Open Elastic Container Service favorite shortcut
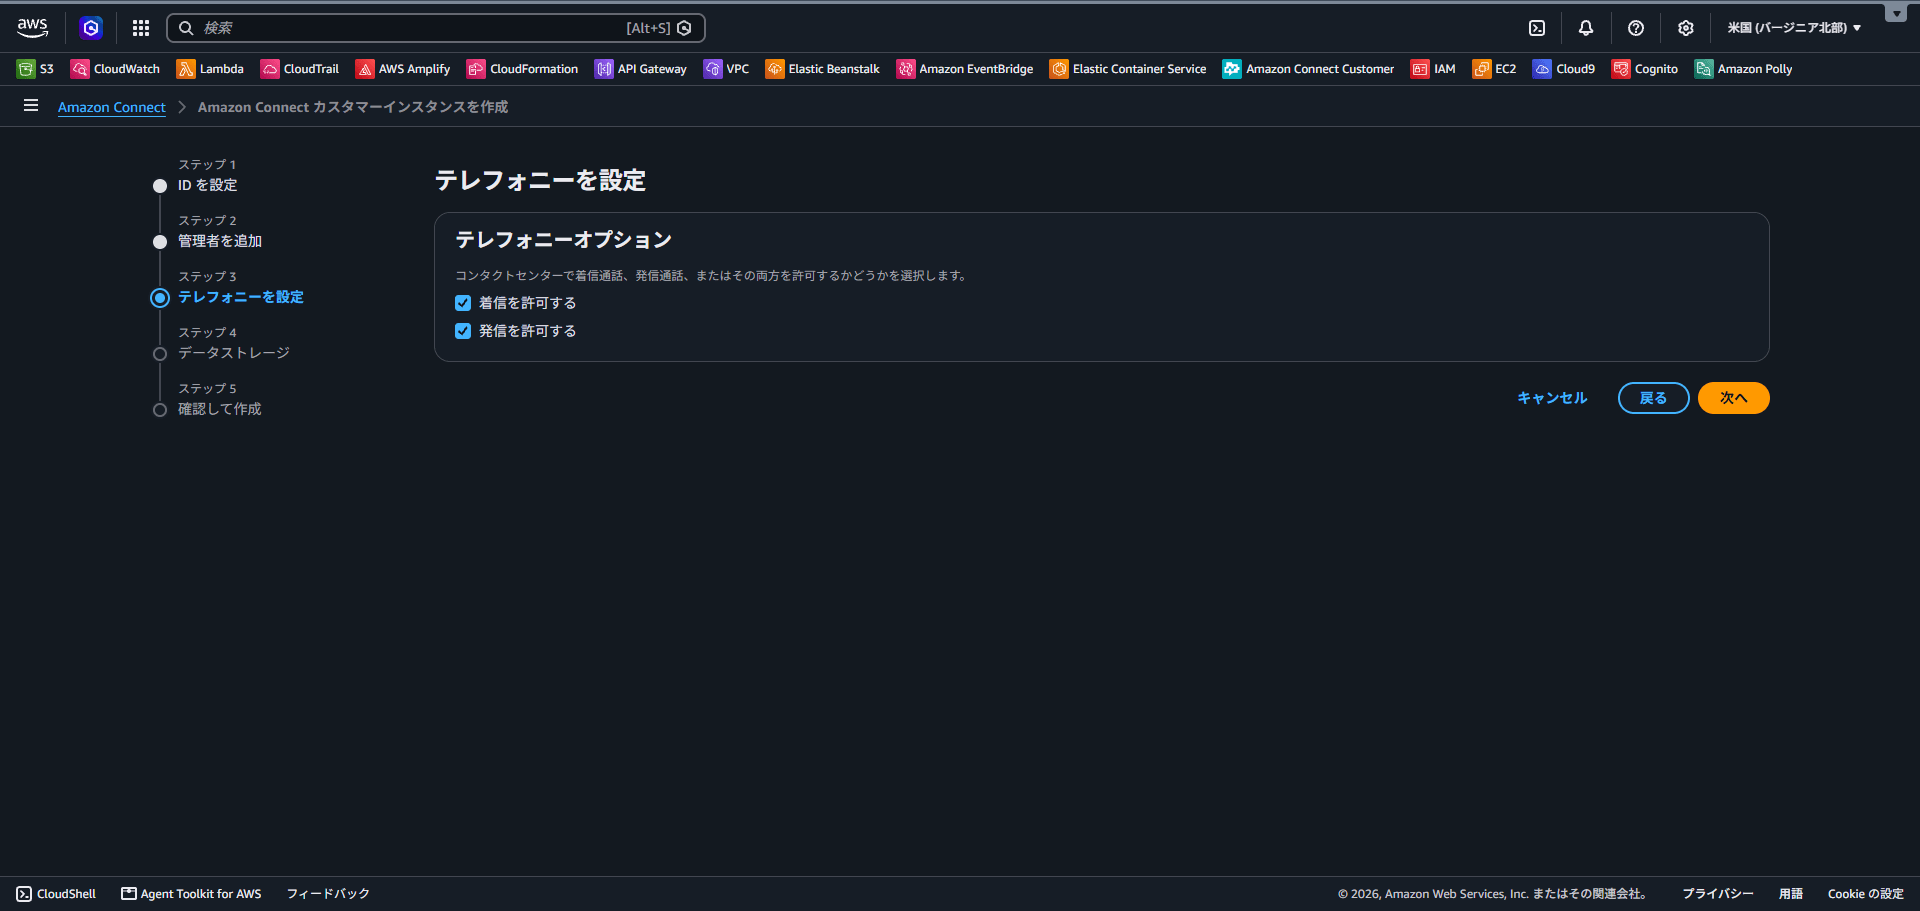The image size is (1920, 911). pos(1128,69)
